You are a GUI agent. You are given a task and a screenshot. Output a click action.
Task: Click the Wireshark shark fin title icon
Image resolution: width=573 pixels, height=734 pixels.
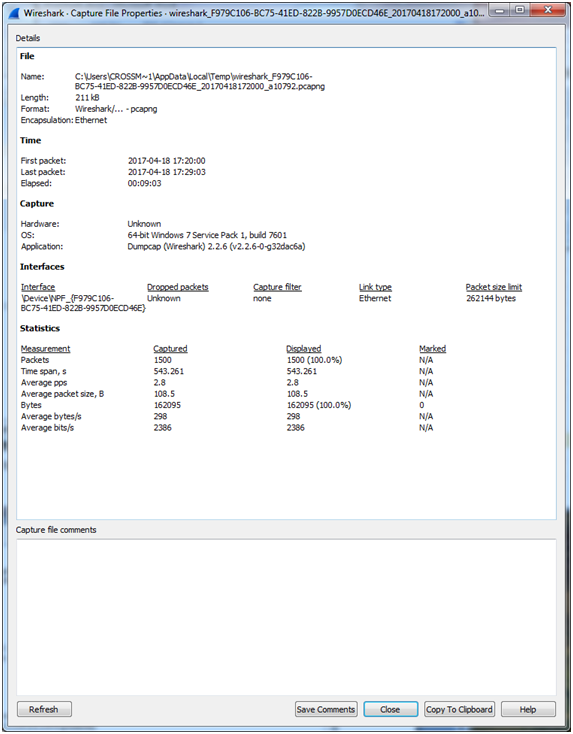(14, 13)
